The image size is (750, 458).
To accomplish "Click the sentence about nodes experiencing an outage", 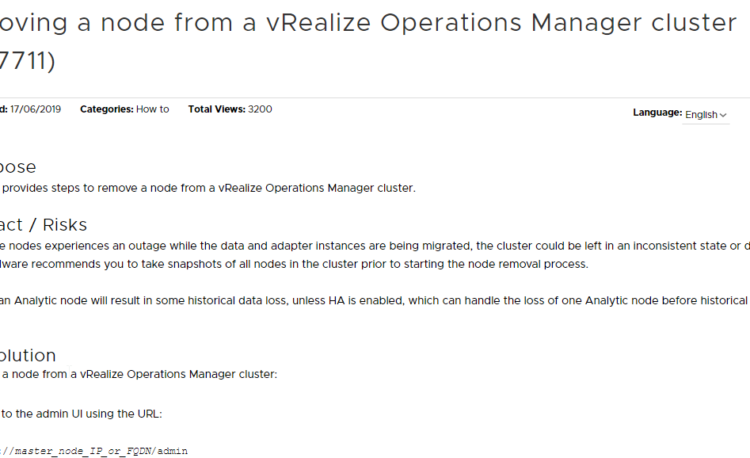I will pyautogui.click(x=374, y=246).
